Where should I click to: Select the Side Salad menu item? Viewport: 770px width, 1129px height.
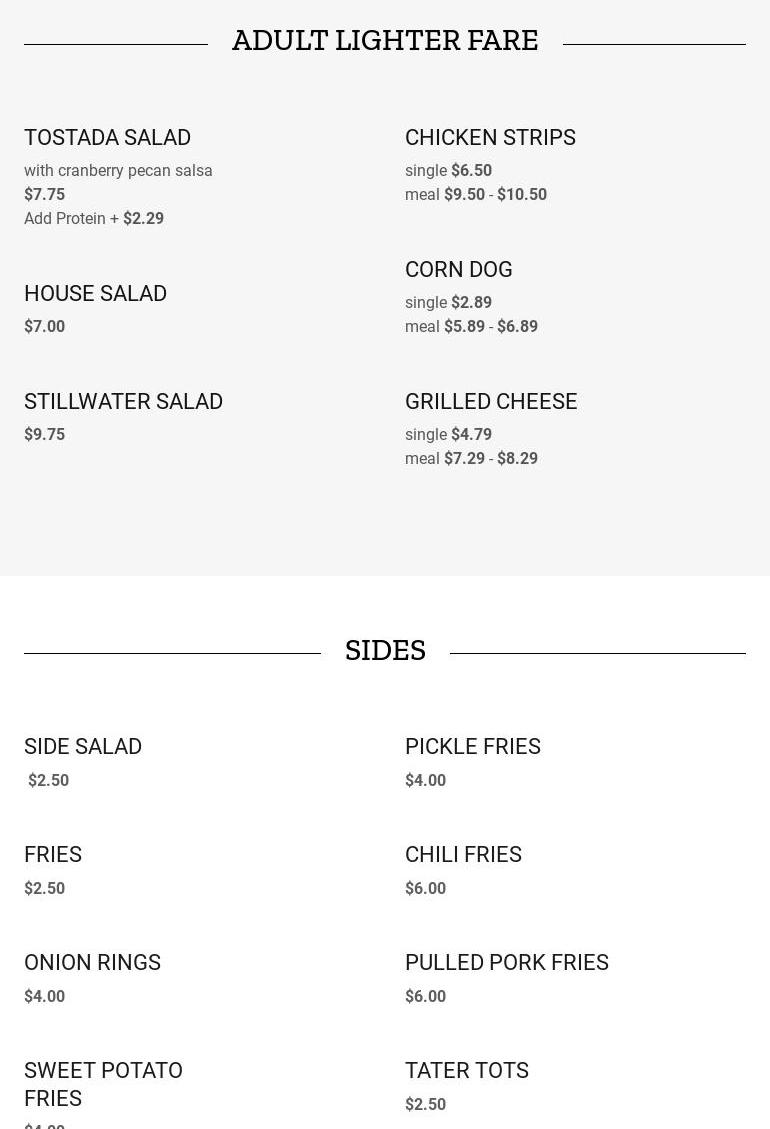click(x=83, y=746)
